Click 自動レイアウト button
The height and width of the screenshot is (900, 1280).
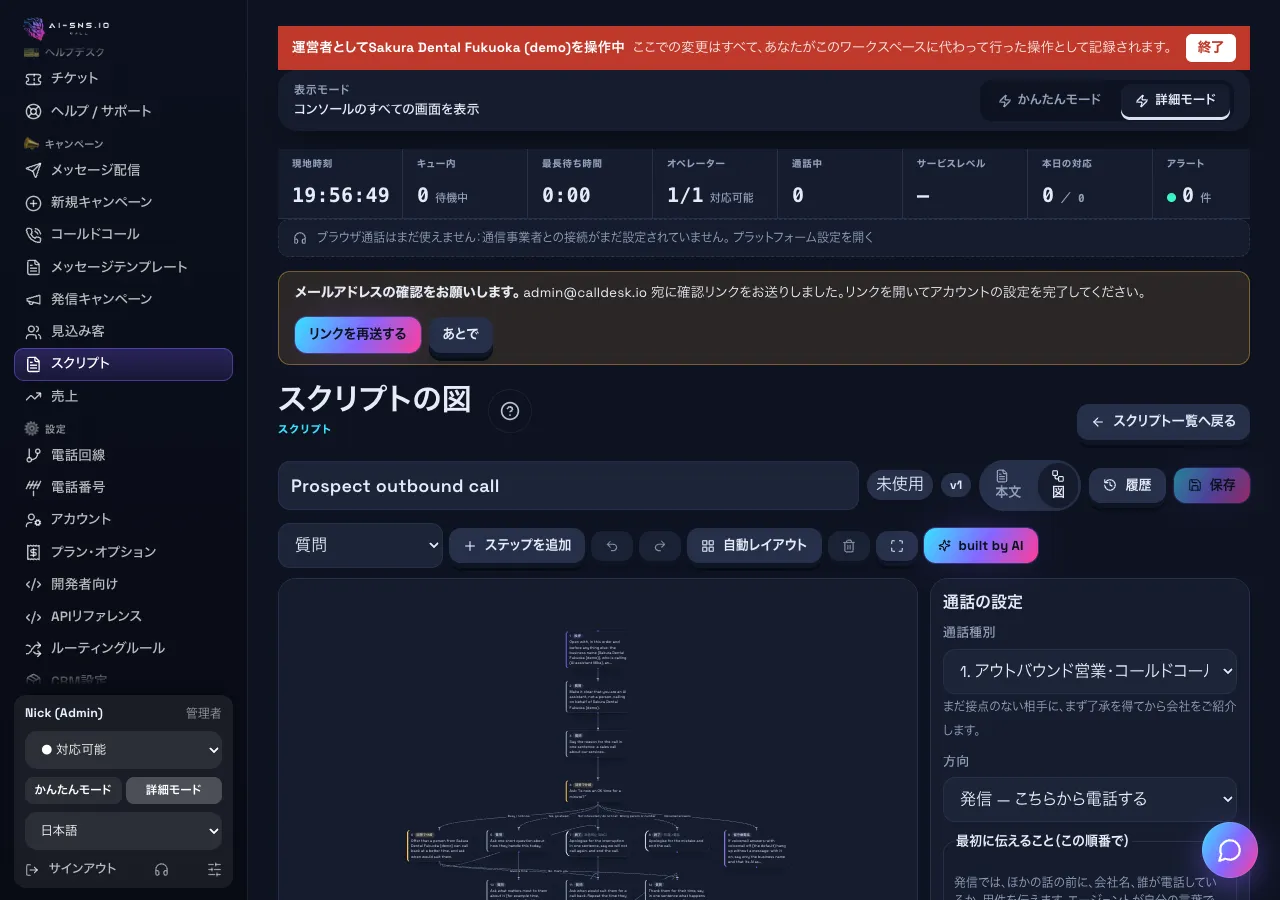pyautogui.click(x=754, y=545)
